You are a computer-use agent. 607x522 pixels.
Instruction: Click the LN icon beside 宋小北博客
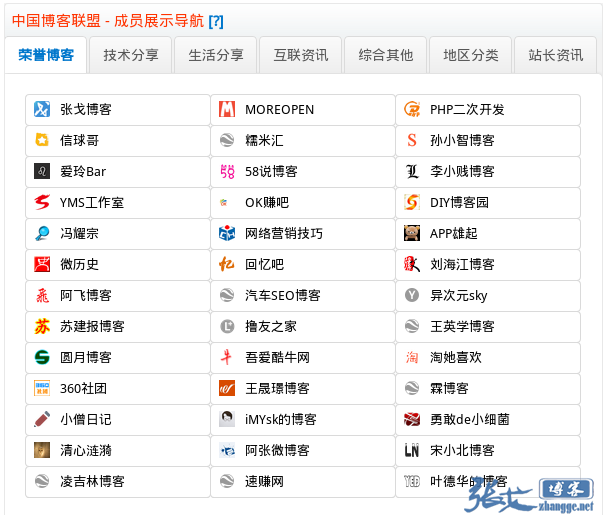pyautogui.click(x=412, y=450)
